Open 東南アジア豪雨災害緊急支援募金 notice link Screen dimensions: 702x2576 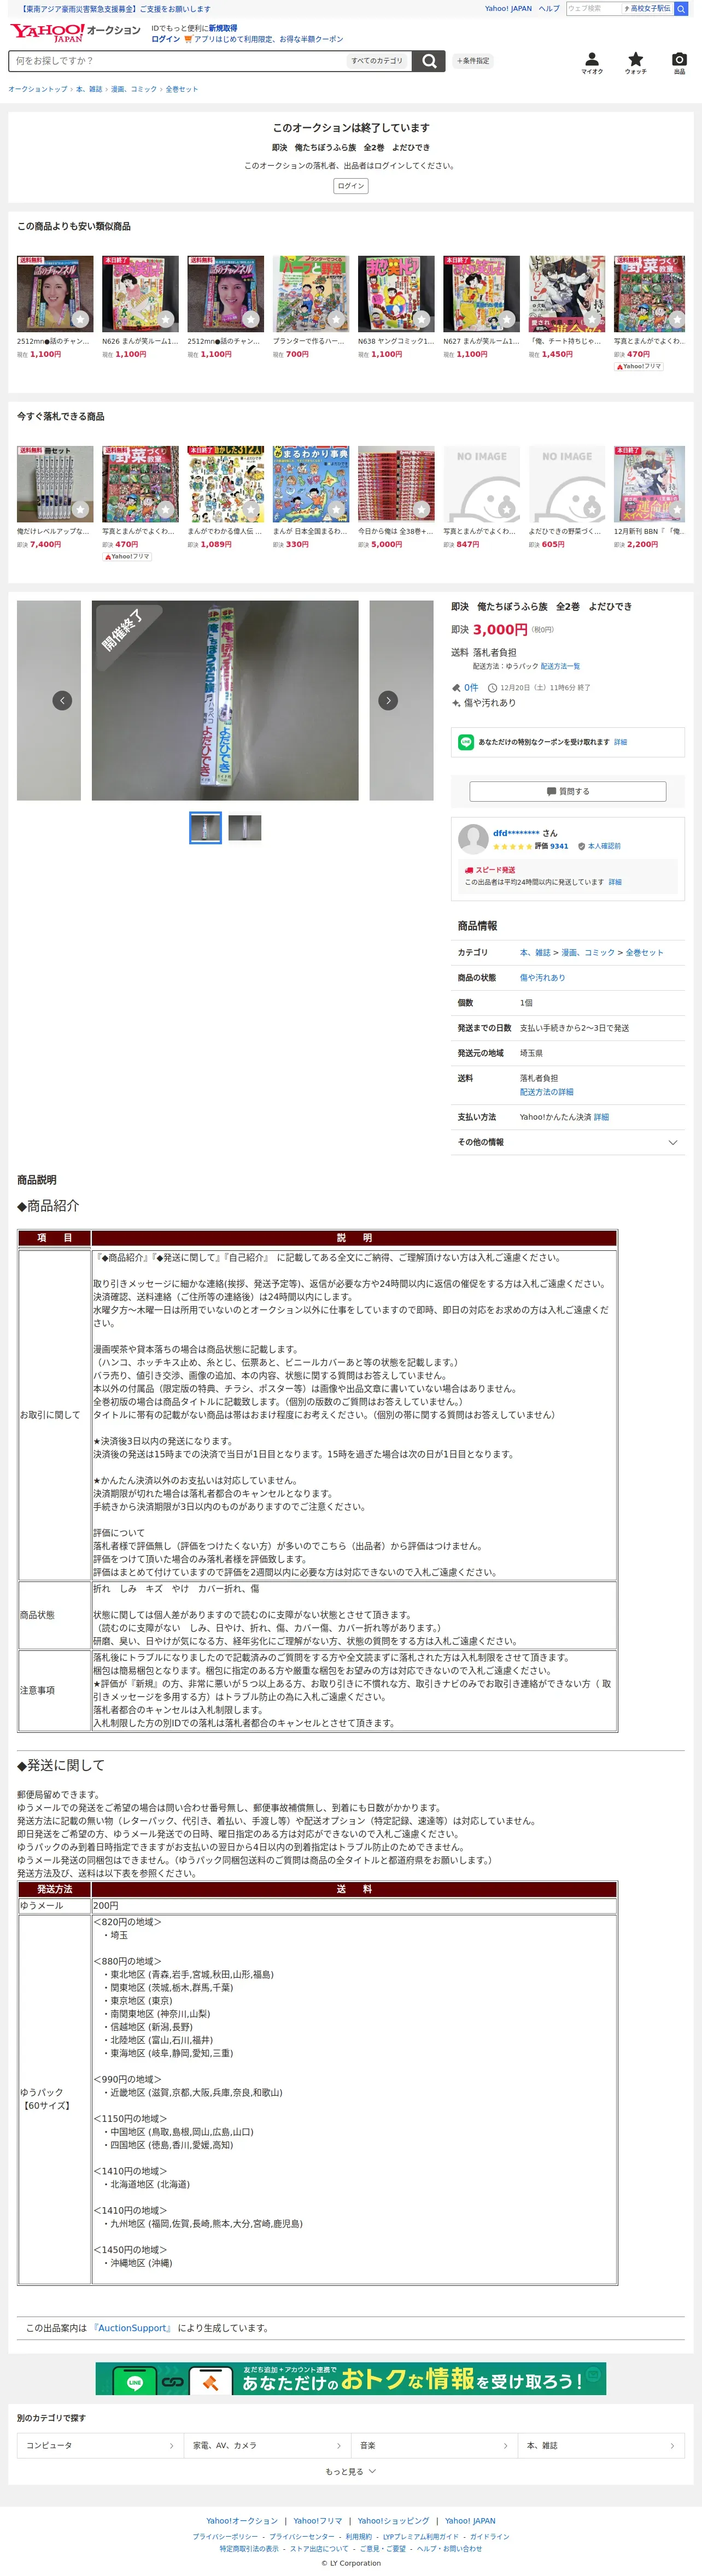point(116,8)
